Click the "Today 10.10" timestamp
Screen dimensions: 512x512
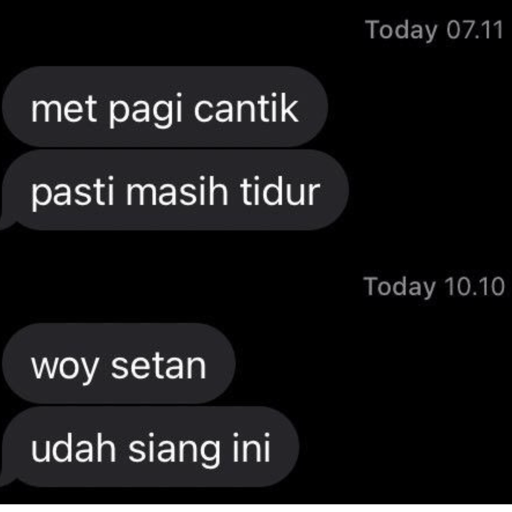point(434,287)
